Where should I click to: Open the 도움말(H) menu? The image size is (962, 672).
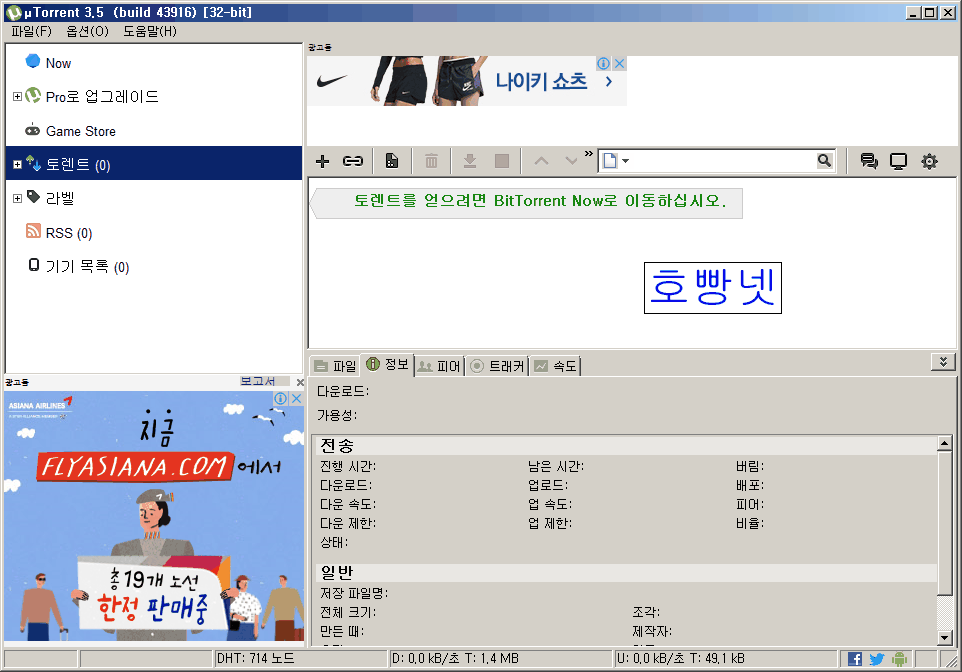pos(150,31)
